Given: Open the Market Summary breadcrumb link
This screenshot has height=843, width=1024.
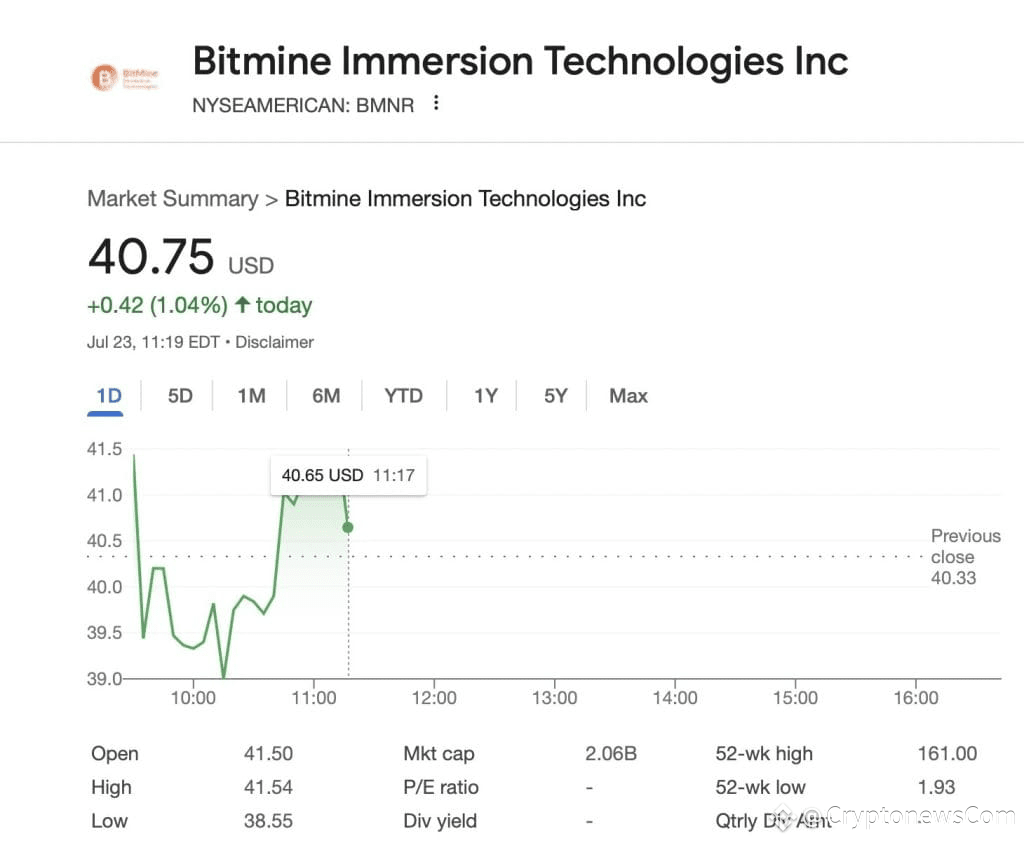Looking at the screenshot, I should click(x=173, y=199).
